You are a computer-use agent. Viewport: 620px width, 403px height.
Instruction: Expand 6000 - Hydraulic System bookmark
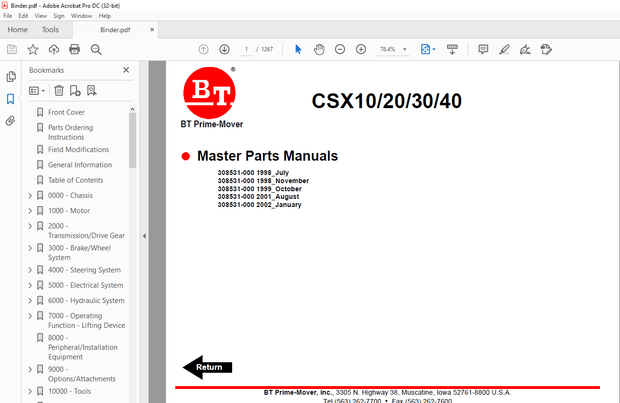point(30,301)
